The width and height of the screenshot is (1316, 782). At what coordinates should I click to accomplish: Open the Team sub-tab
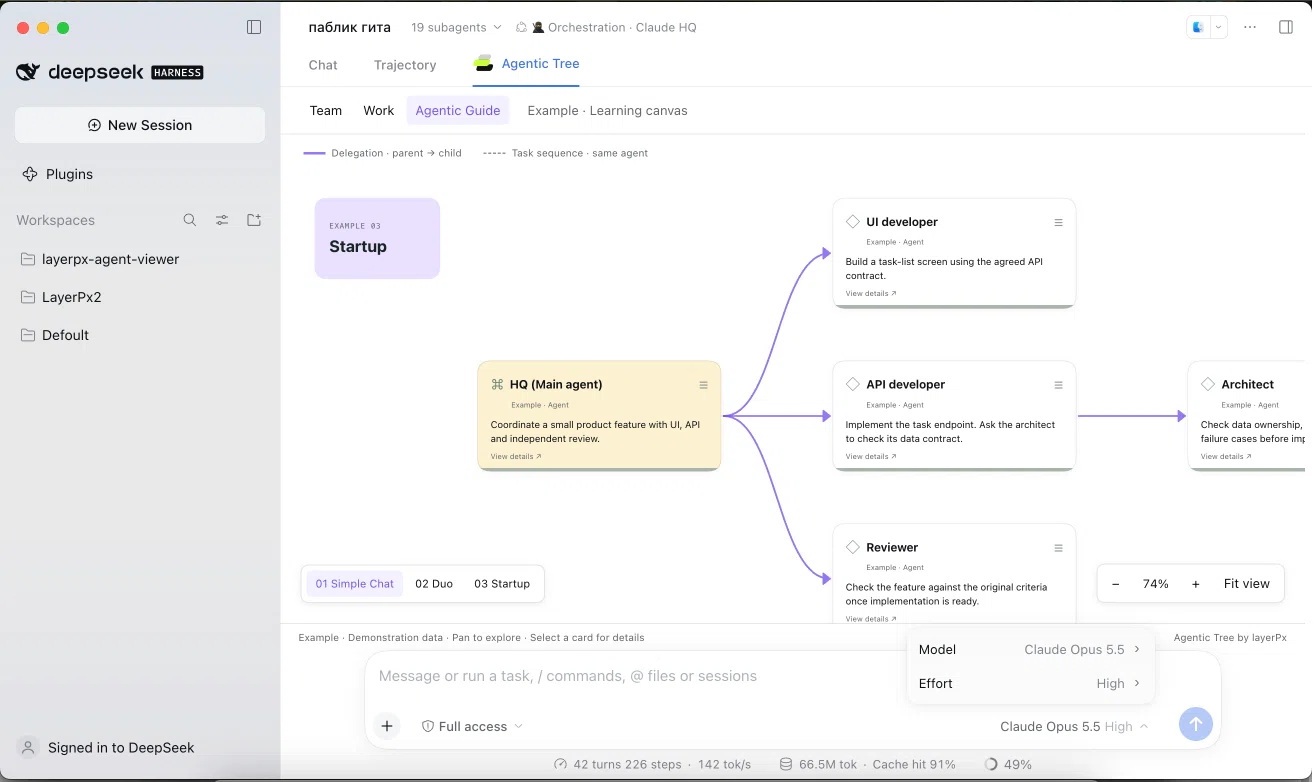[326, 111]
